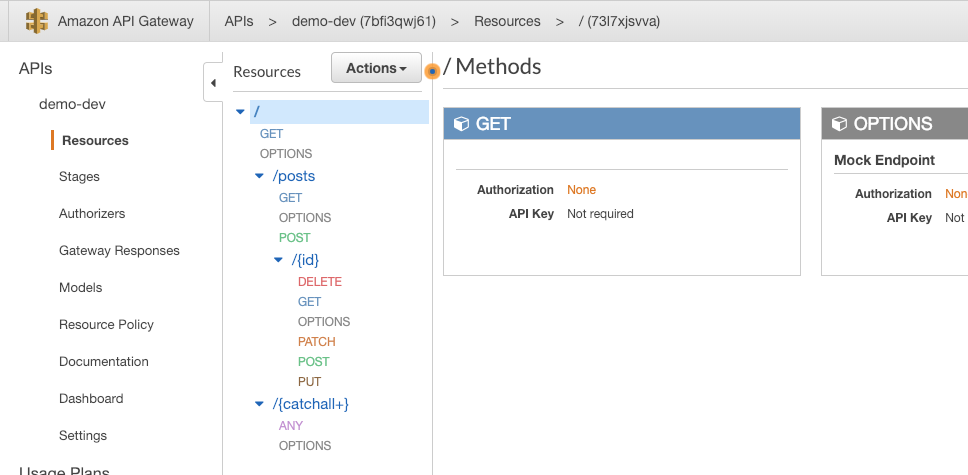Select the ANY method under /{catchall+}
This screenshot has width=968, height=475.
[291, 426]
